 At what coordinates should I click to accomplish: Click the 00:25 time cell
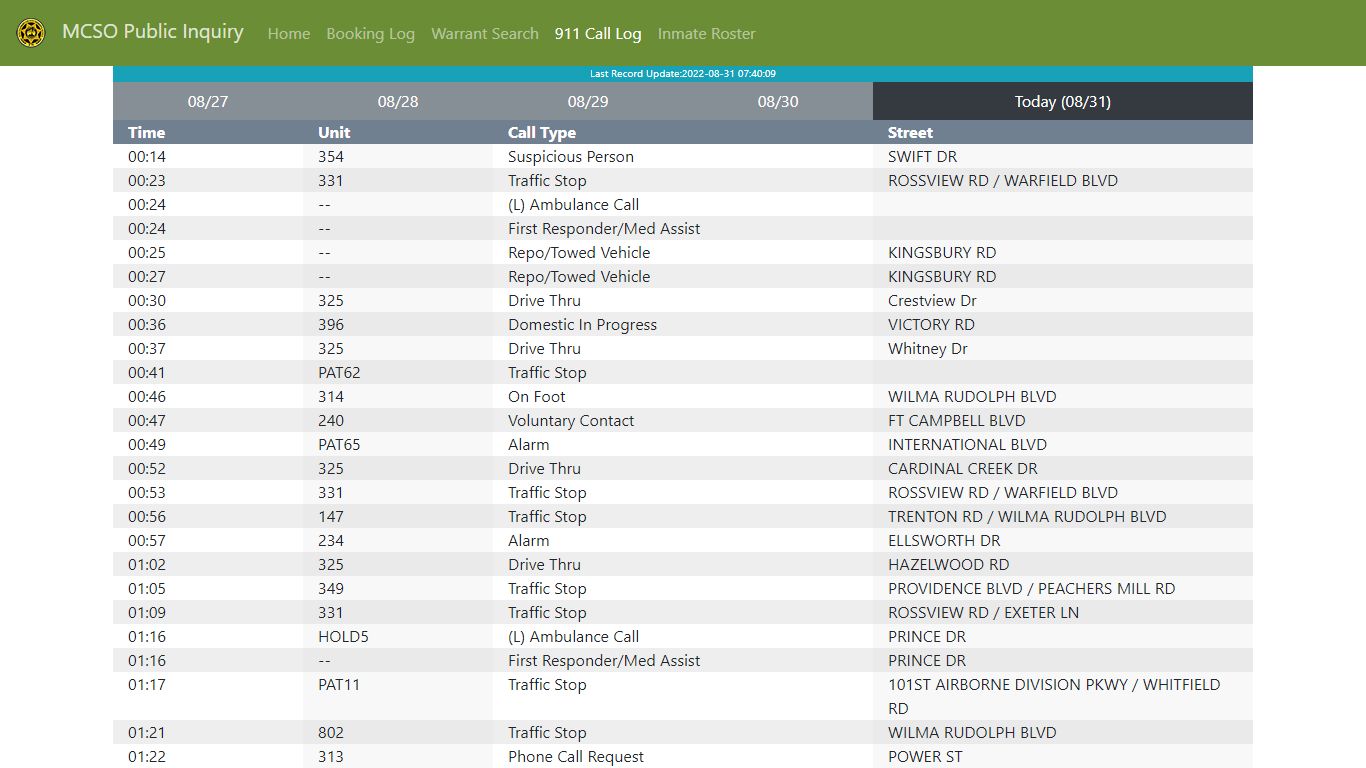point(208,252)
